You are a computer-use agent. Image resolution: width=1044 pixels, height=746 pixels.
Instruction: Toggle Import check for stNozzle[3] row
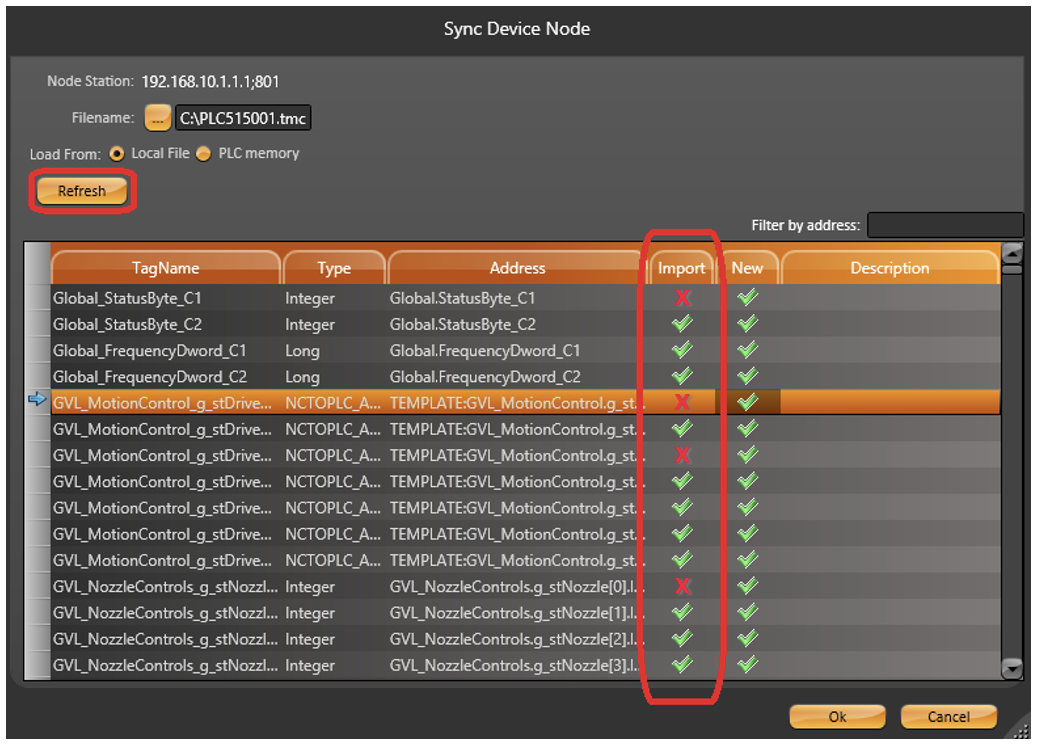(682, 665)
